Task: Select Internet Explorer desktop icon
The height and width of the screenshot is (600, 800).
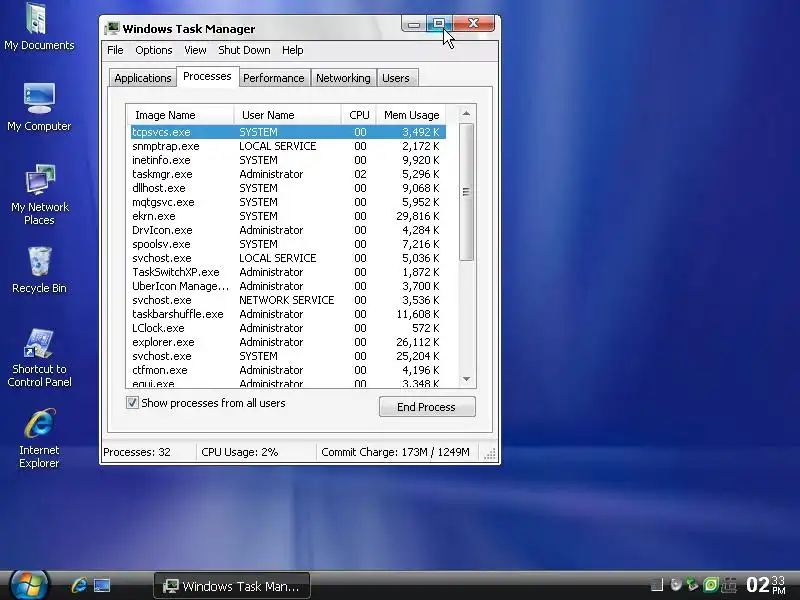Action: point(39,438)
